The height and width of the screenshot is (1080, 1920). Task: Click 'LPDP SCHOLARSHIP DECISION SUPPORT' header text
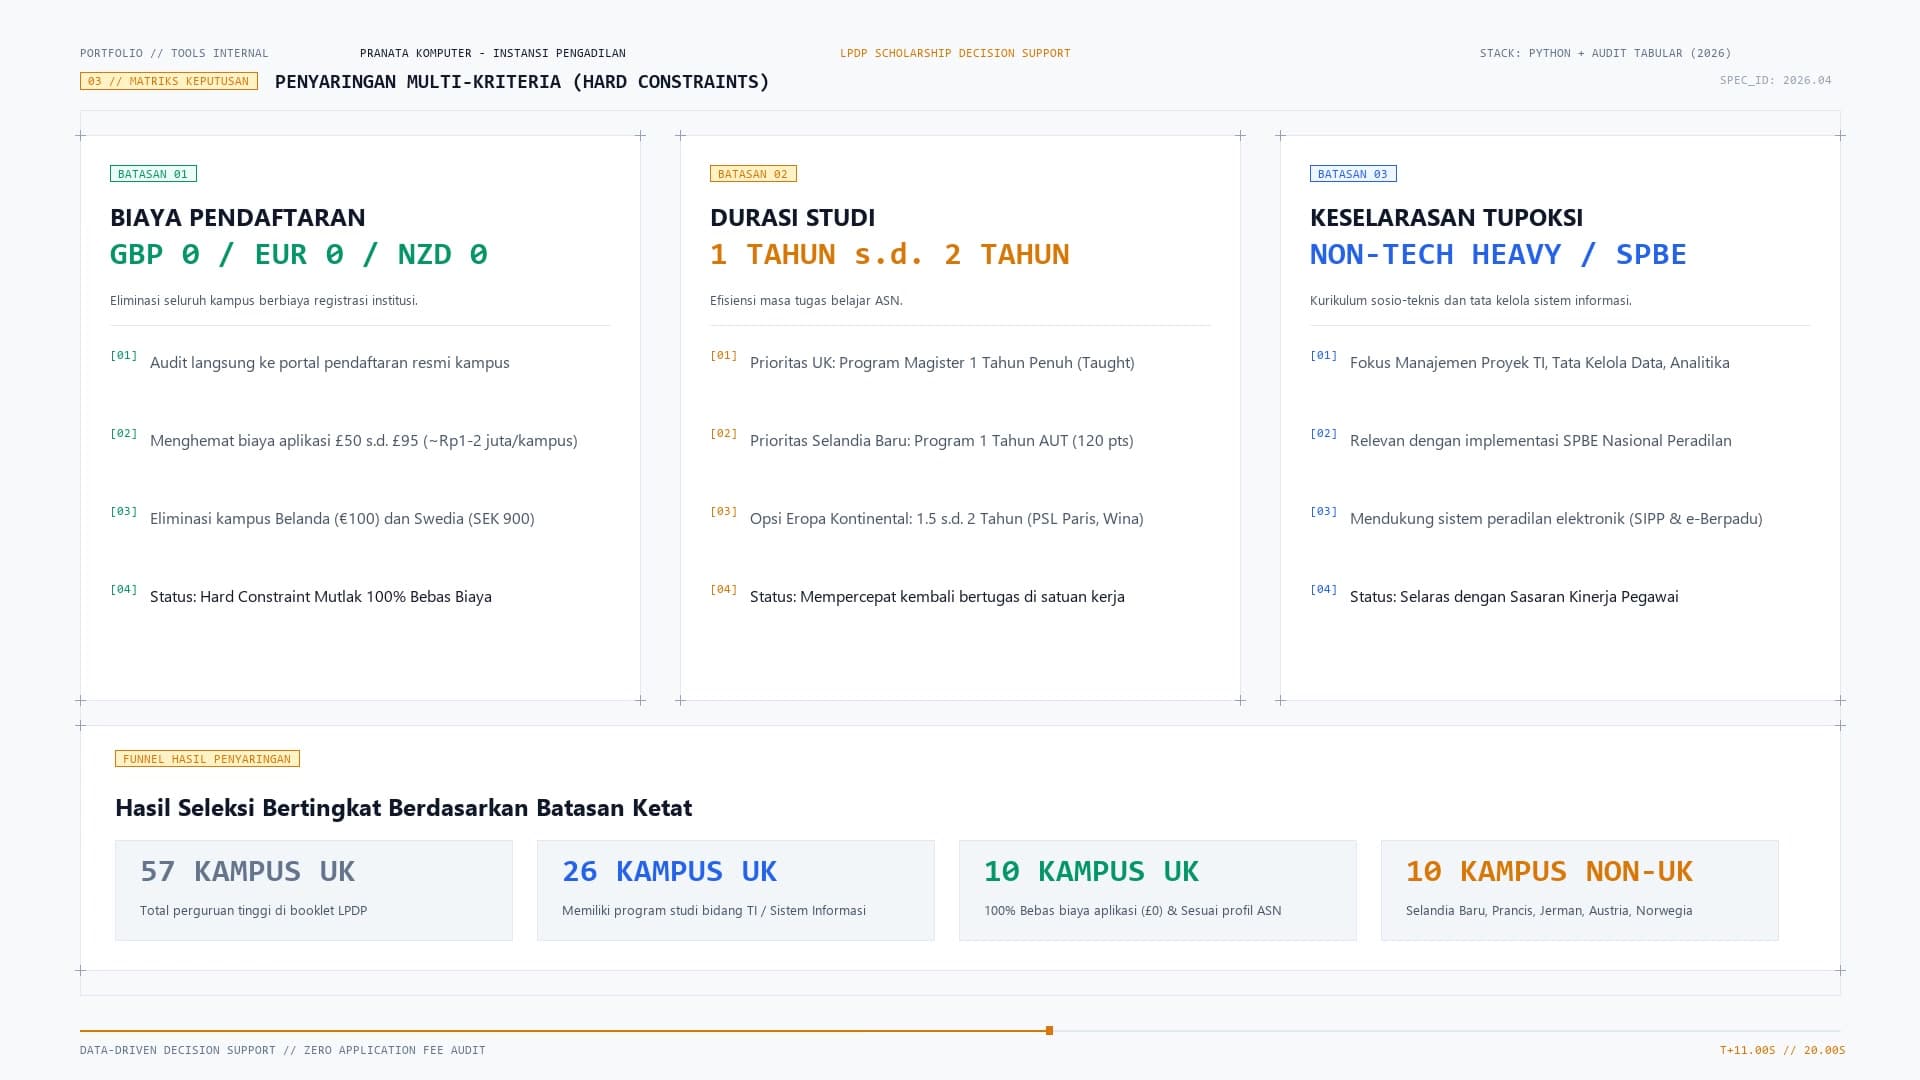955,53
